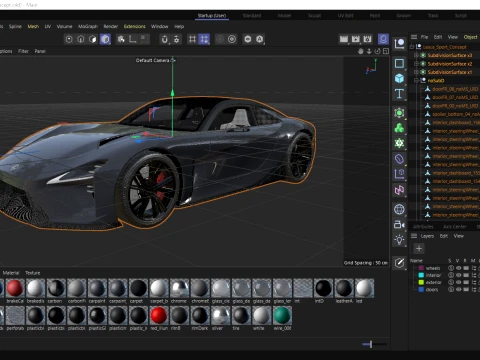480x360 pixels.
Task: Open Edit Render Settings clapperboard gear icon
Action: tap(368, 39)
